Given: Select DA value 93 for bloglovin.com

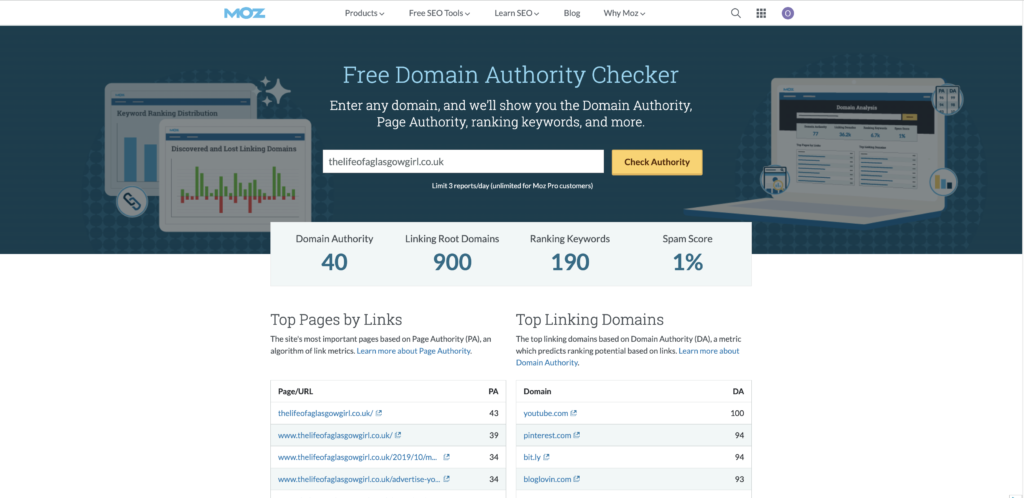Looking at the screenshot, I should click(739, 479).
